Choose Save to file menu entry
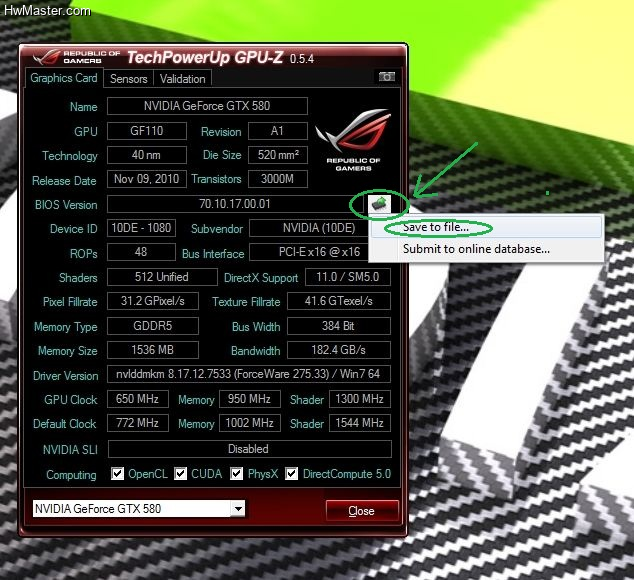 [487, 227]
